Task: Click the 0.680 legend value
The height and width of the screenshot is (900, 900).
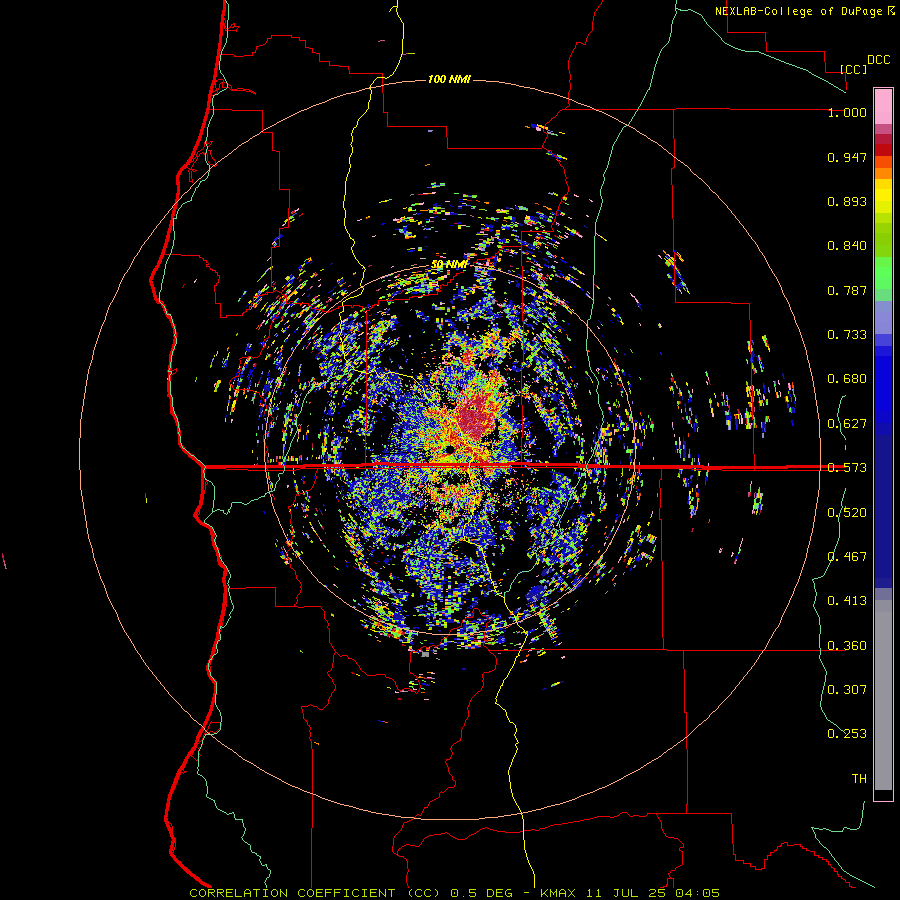Action: tap(847, 379)
